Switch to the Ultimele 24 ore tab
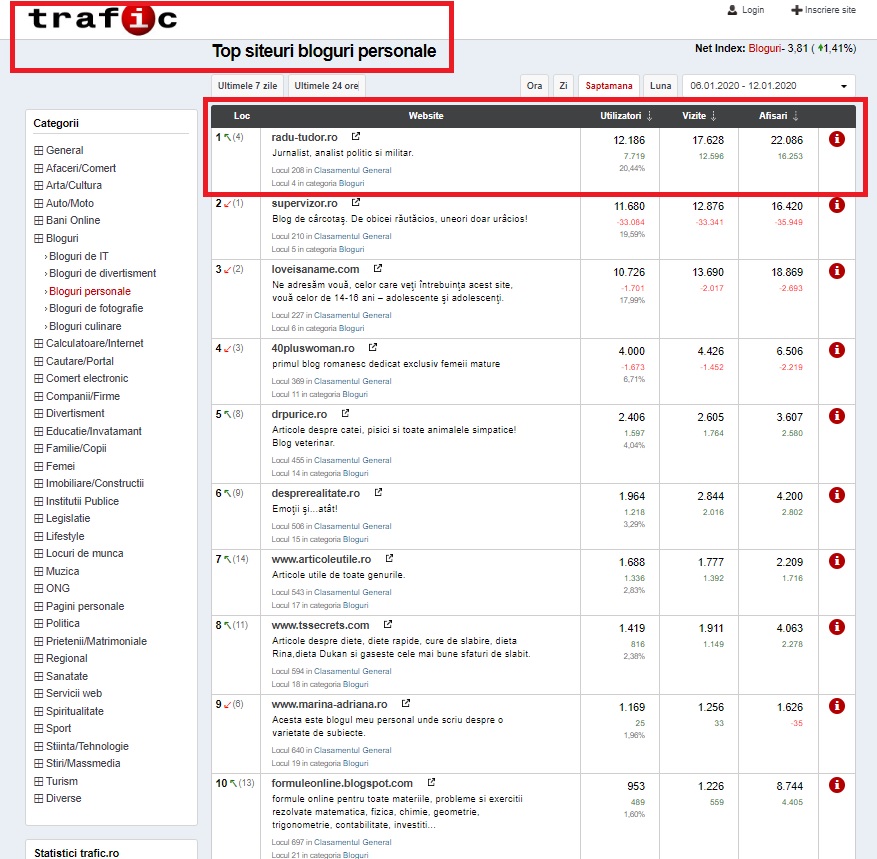This screenshot has width=877, height=859. pyautogui.click(x=325, y=86)
